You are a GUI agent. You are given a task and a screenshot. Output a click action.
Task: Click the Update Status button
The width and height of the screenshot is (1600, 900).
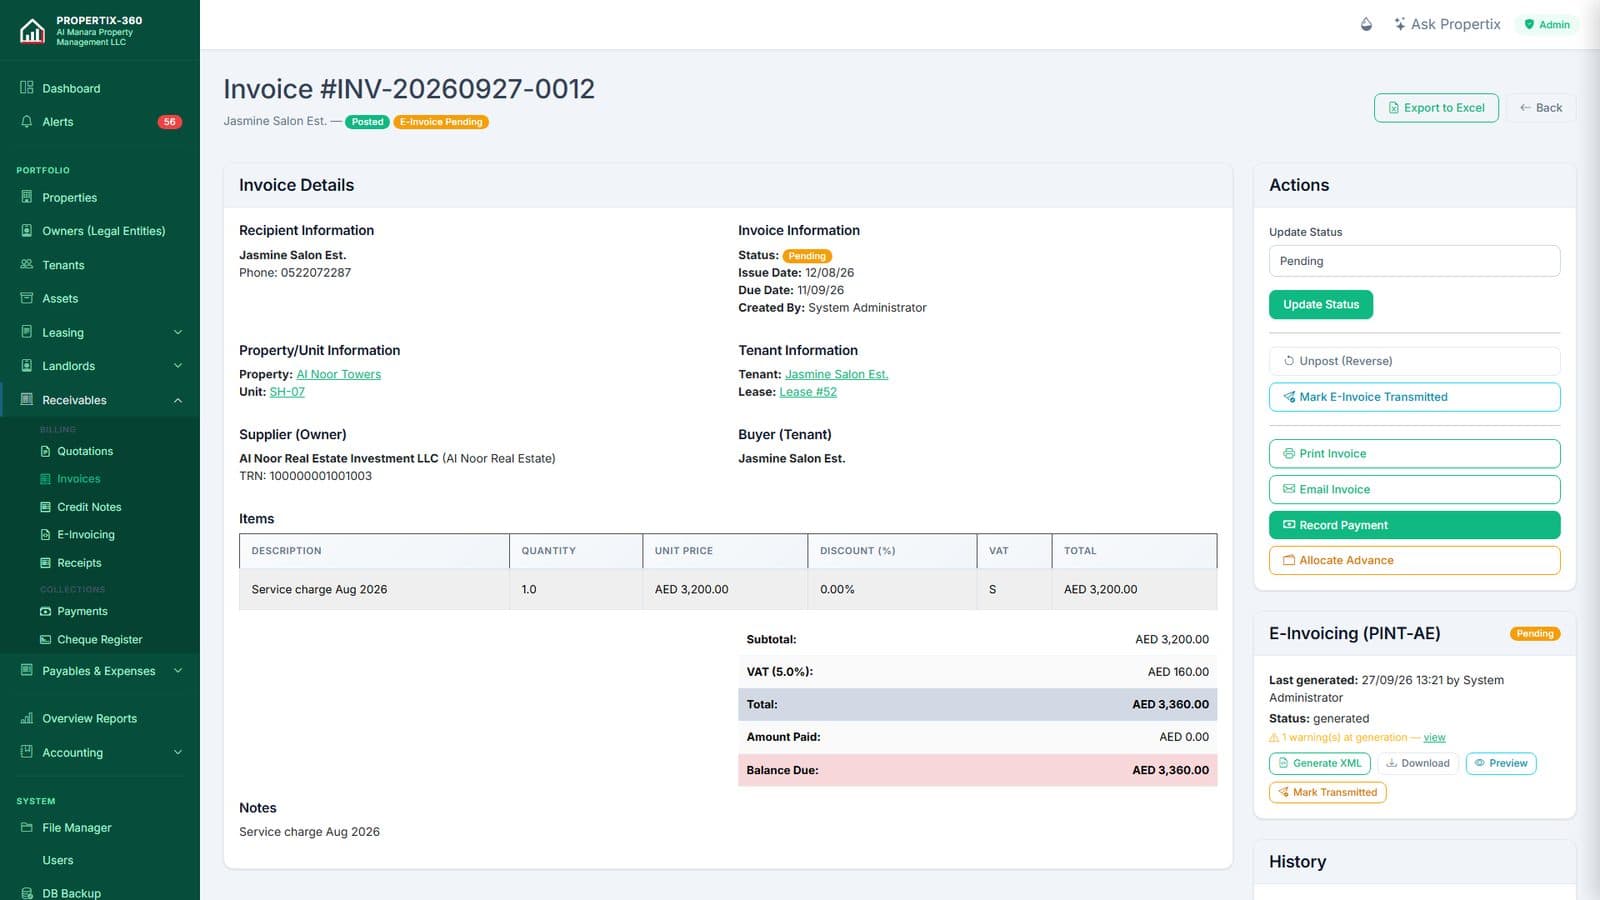pyautogui.click(x=1321, y=304)
